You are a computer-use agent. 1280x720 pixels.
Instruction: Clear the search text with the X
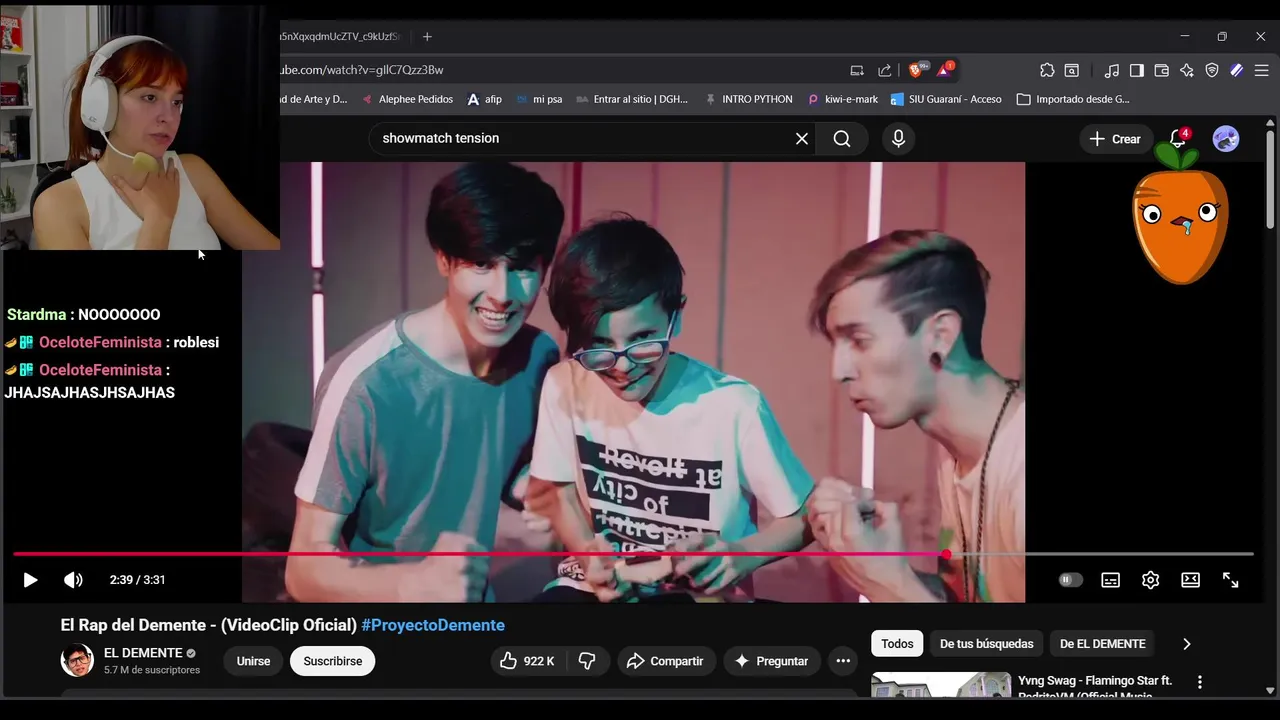801,139
